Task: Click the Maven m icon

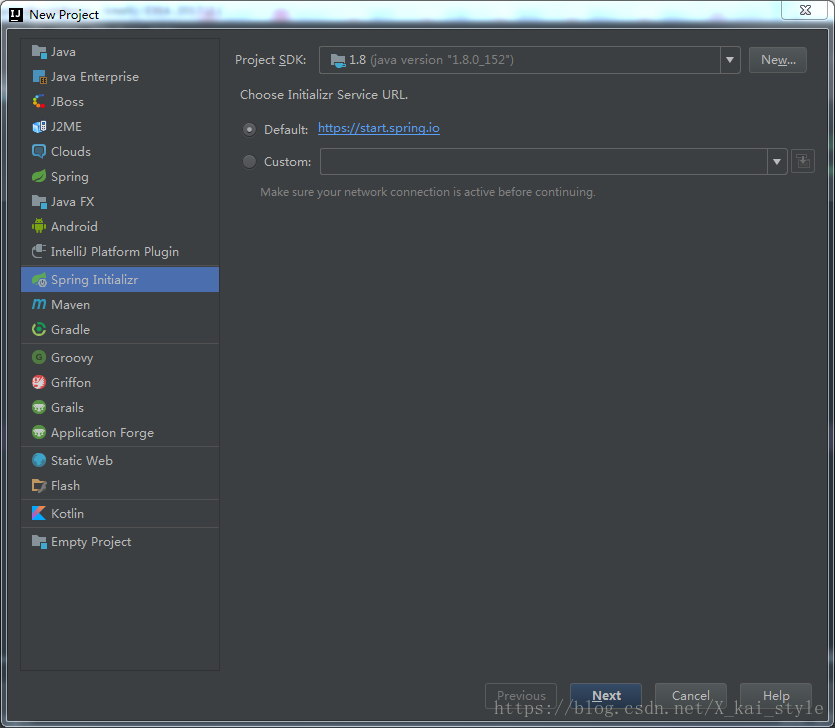Action: [39, 305]
